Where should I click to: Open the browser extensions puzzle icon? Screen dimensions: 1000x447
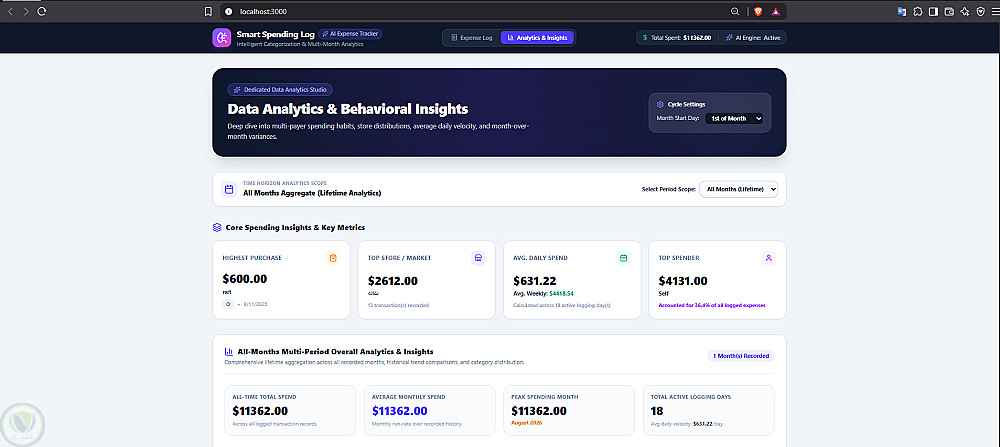coord(918,11)
